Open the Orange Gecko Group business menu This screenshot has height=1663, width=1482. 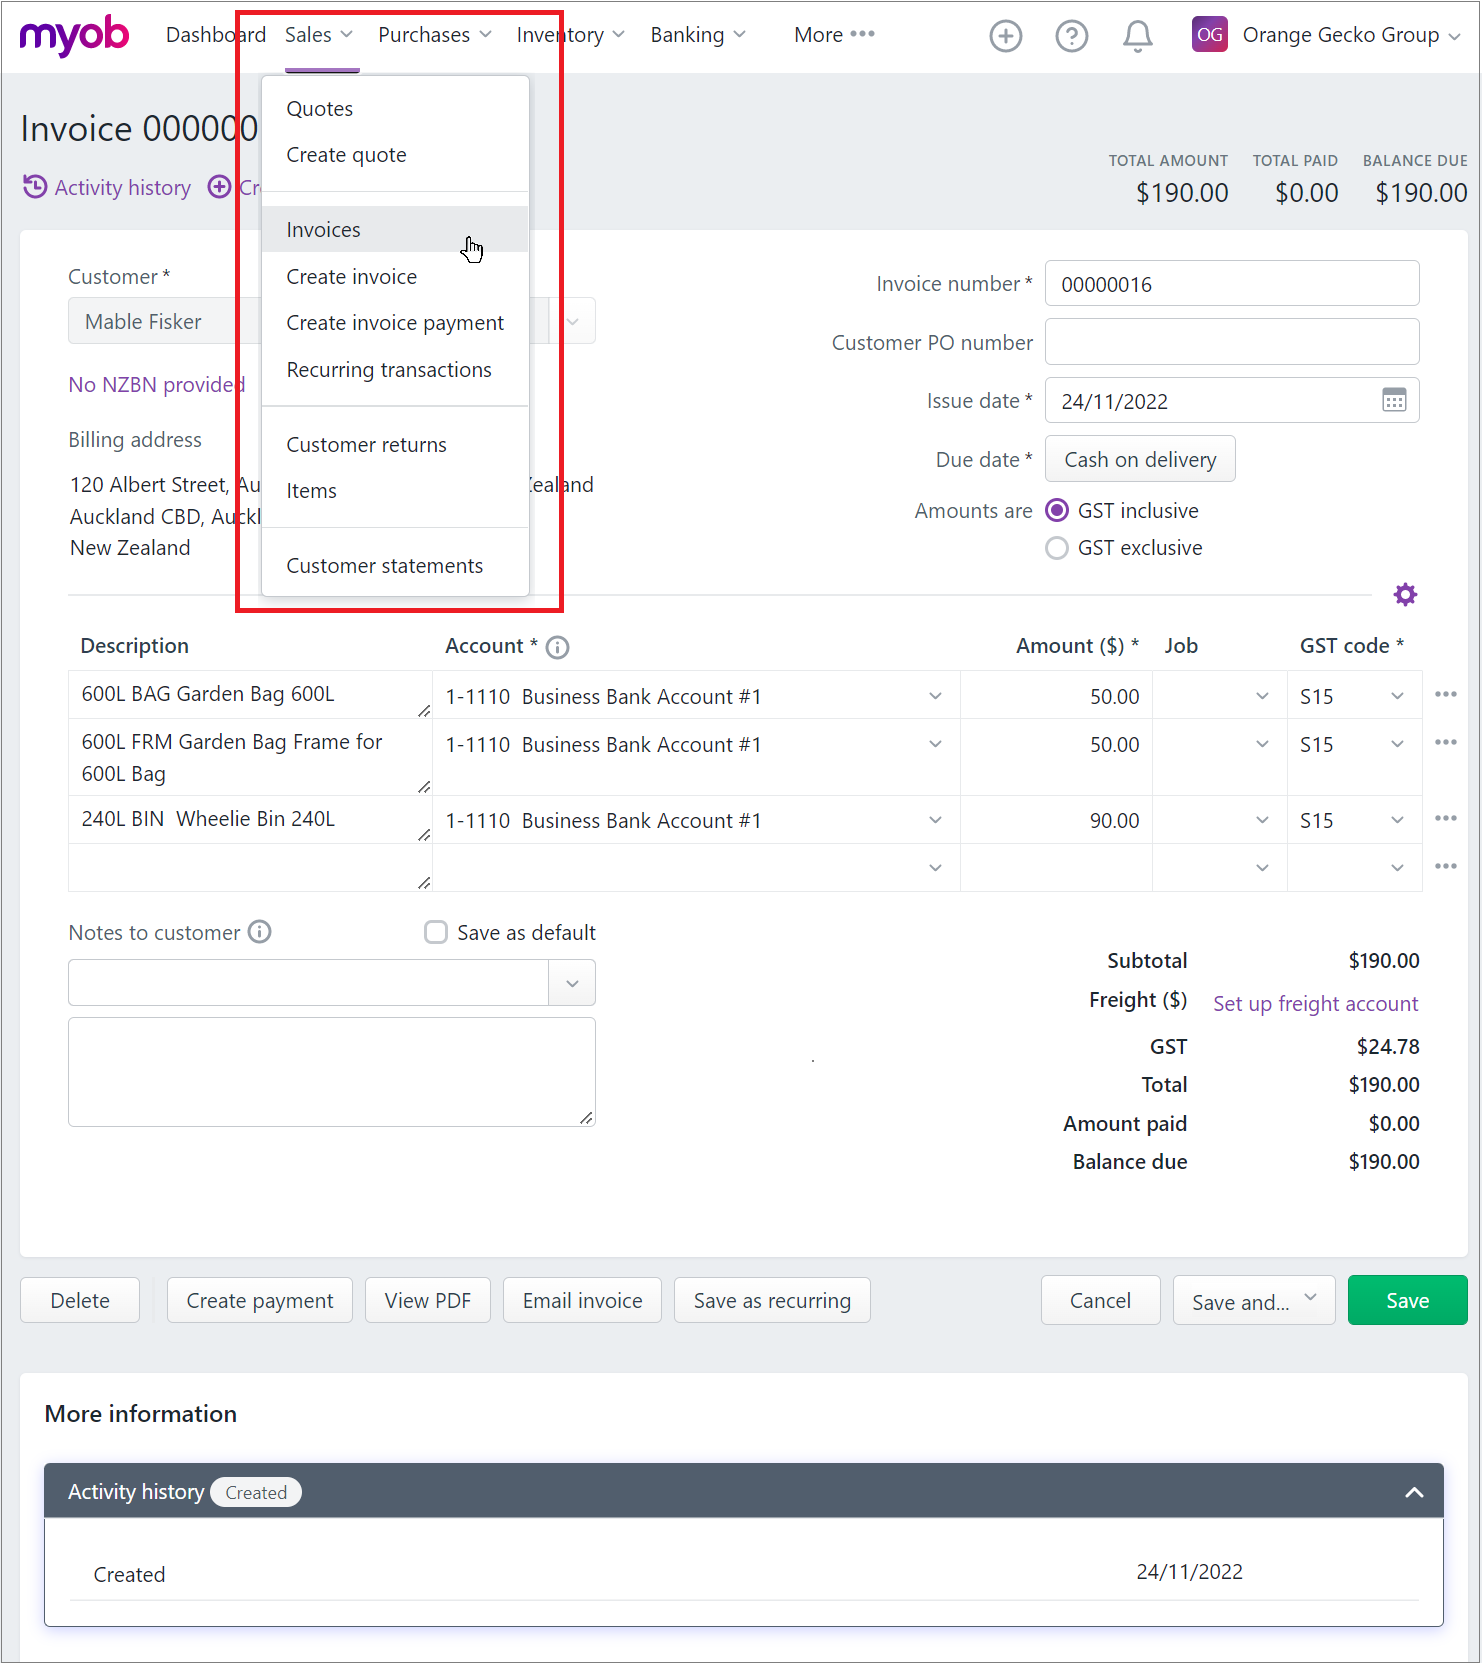pyautogui.click(x=1351, y=35)
